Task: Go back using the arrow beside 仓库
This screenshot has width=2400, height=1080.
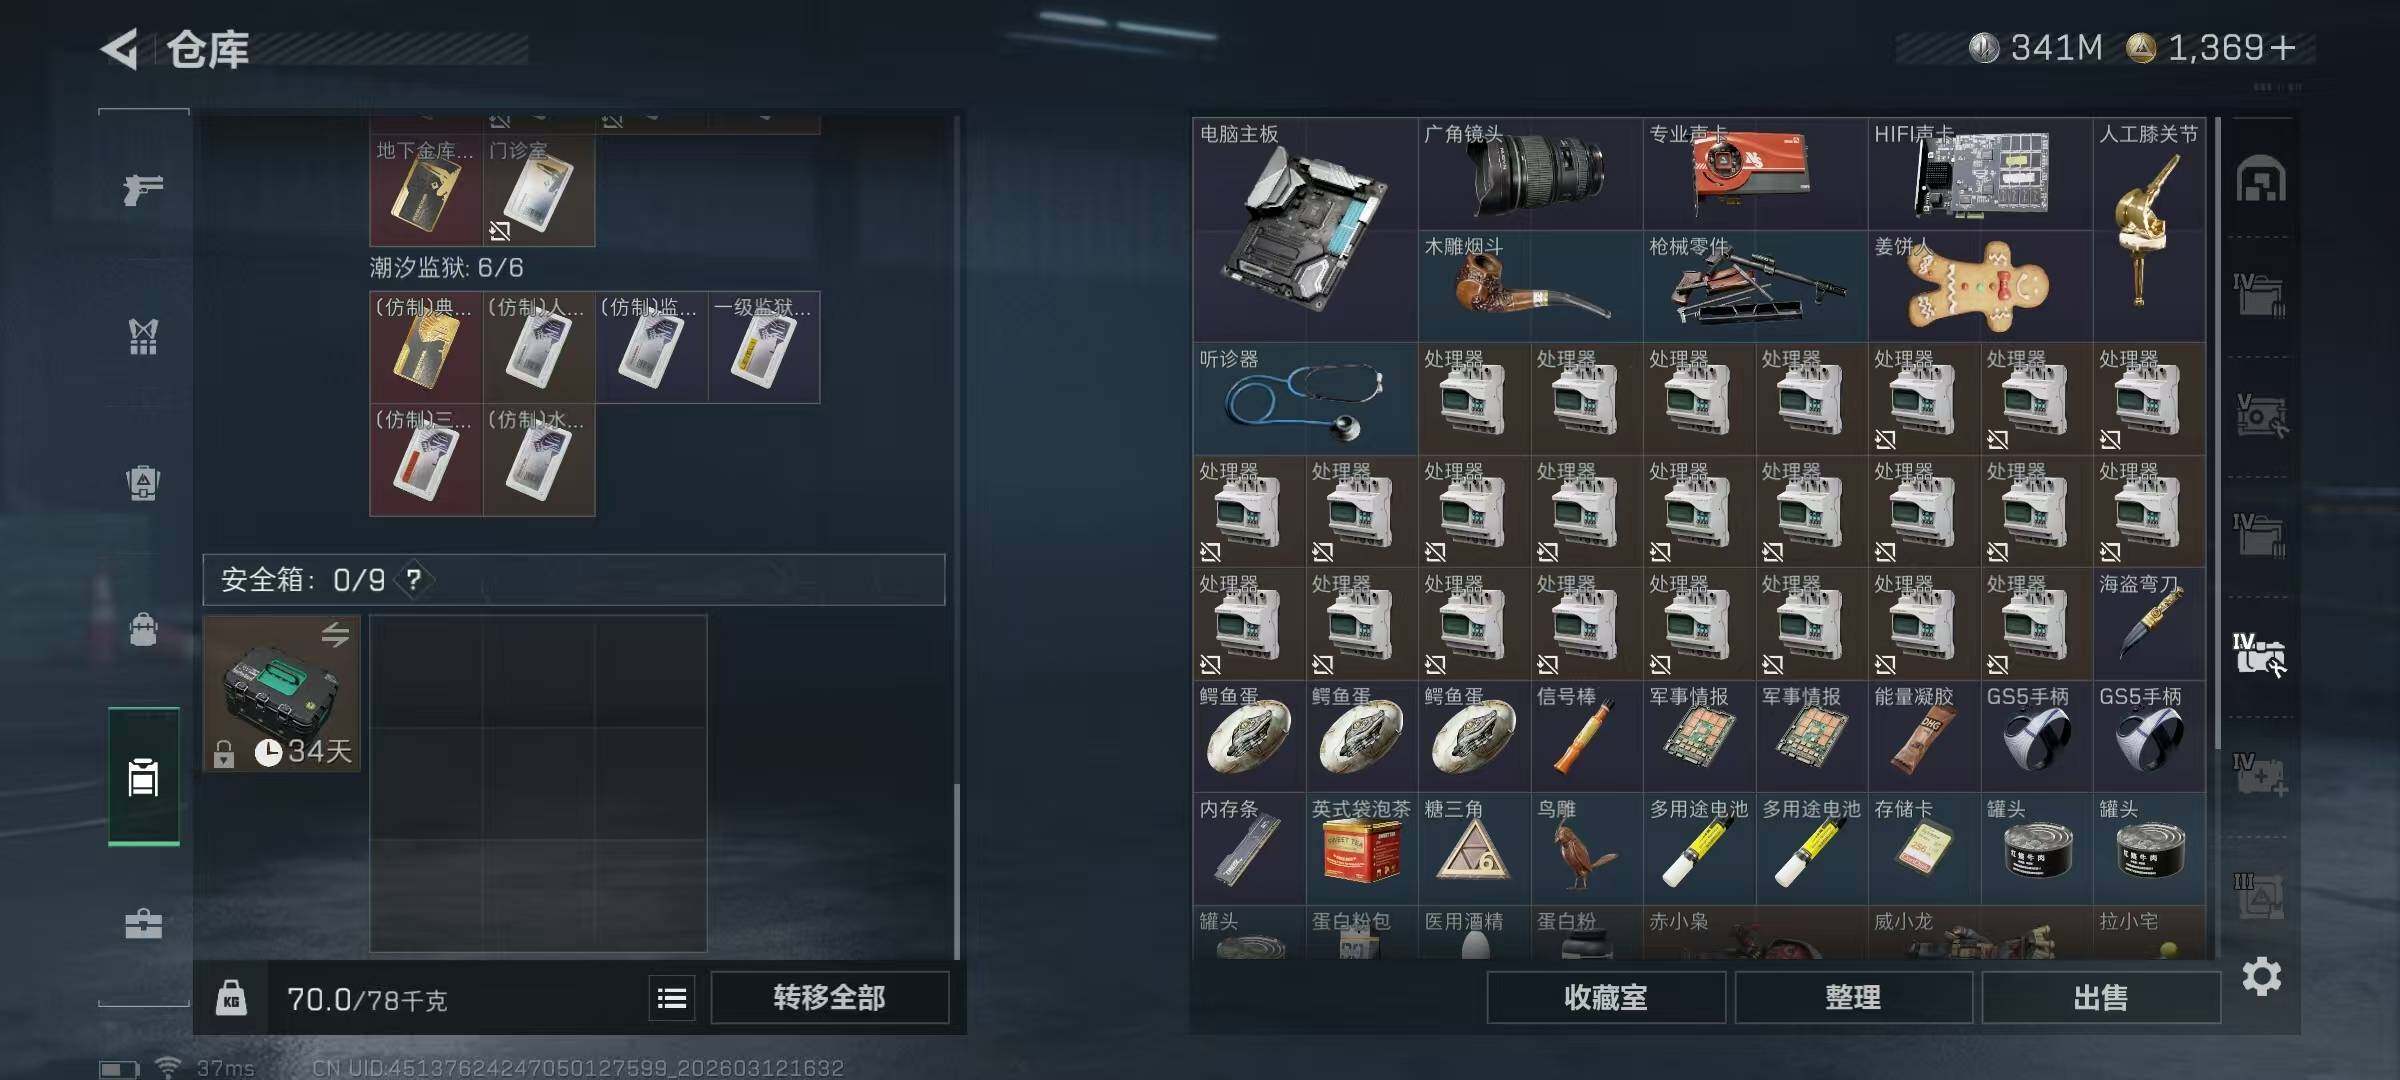Action: 119,49
